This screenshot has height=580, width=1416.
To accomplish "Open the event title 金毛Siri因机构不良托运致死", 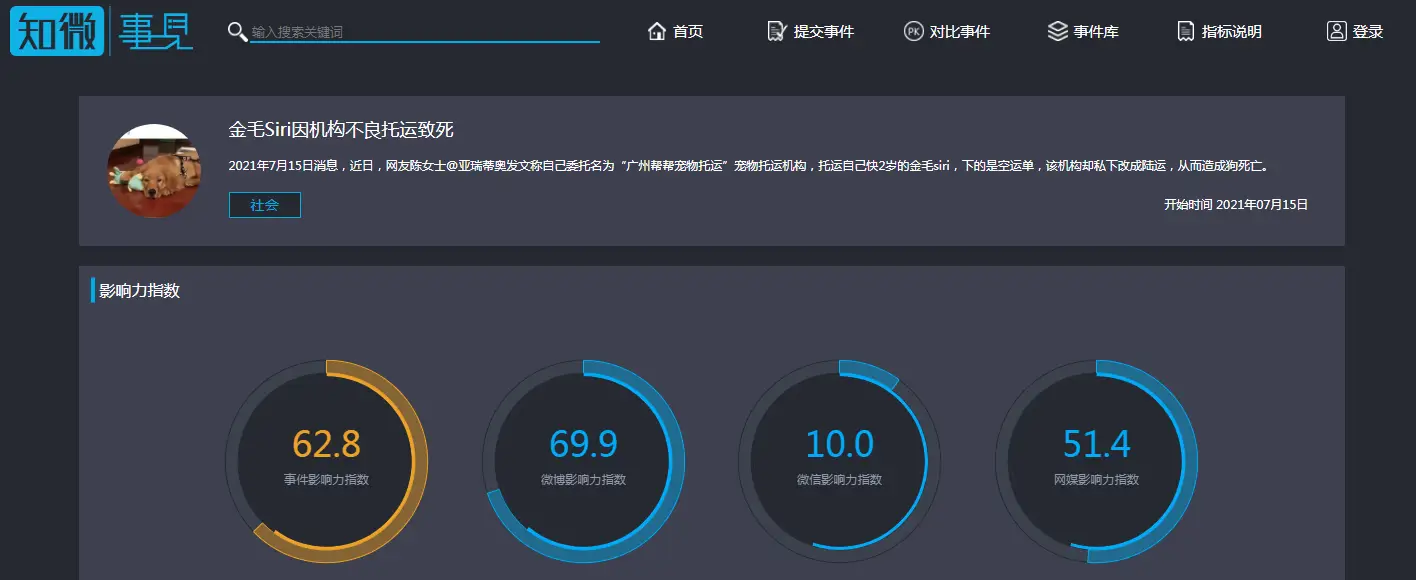I will [x=341, y=130].
